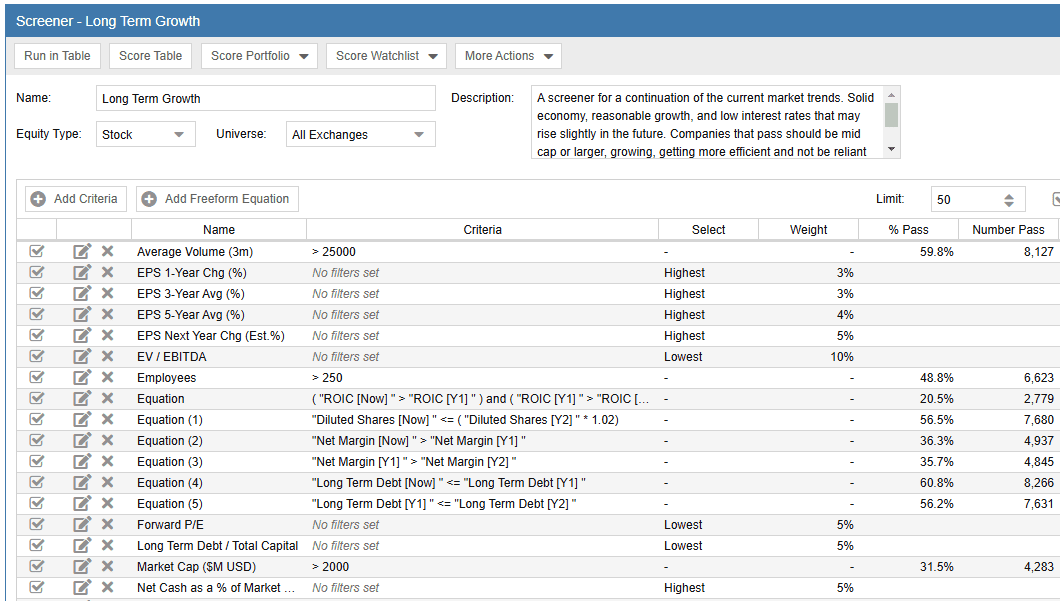The image size is (1060, 601).
Task: Click the description scrollbar thumb
Action: [x=892, y=114]
